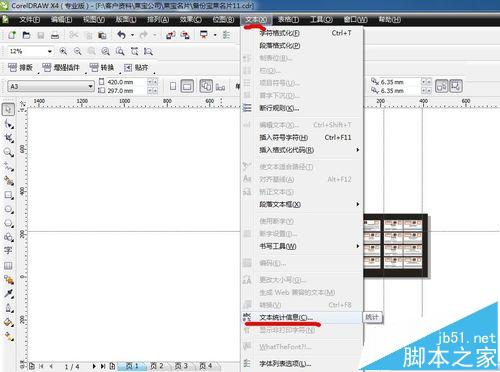The image size is (500, 372).
Task: Toggle portrait page orientation
Action: [173, 86]
